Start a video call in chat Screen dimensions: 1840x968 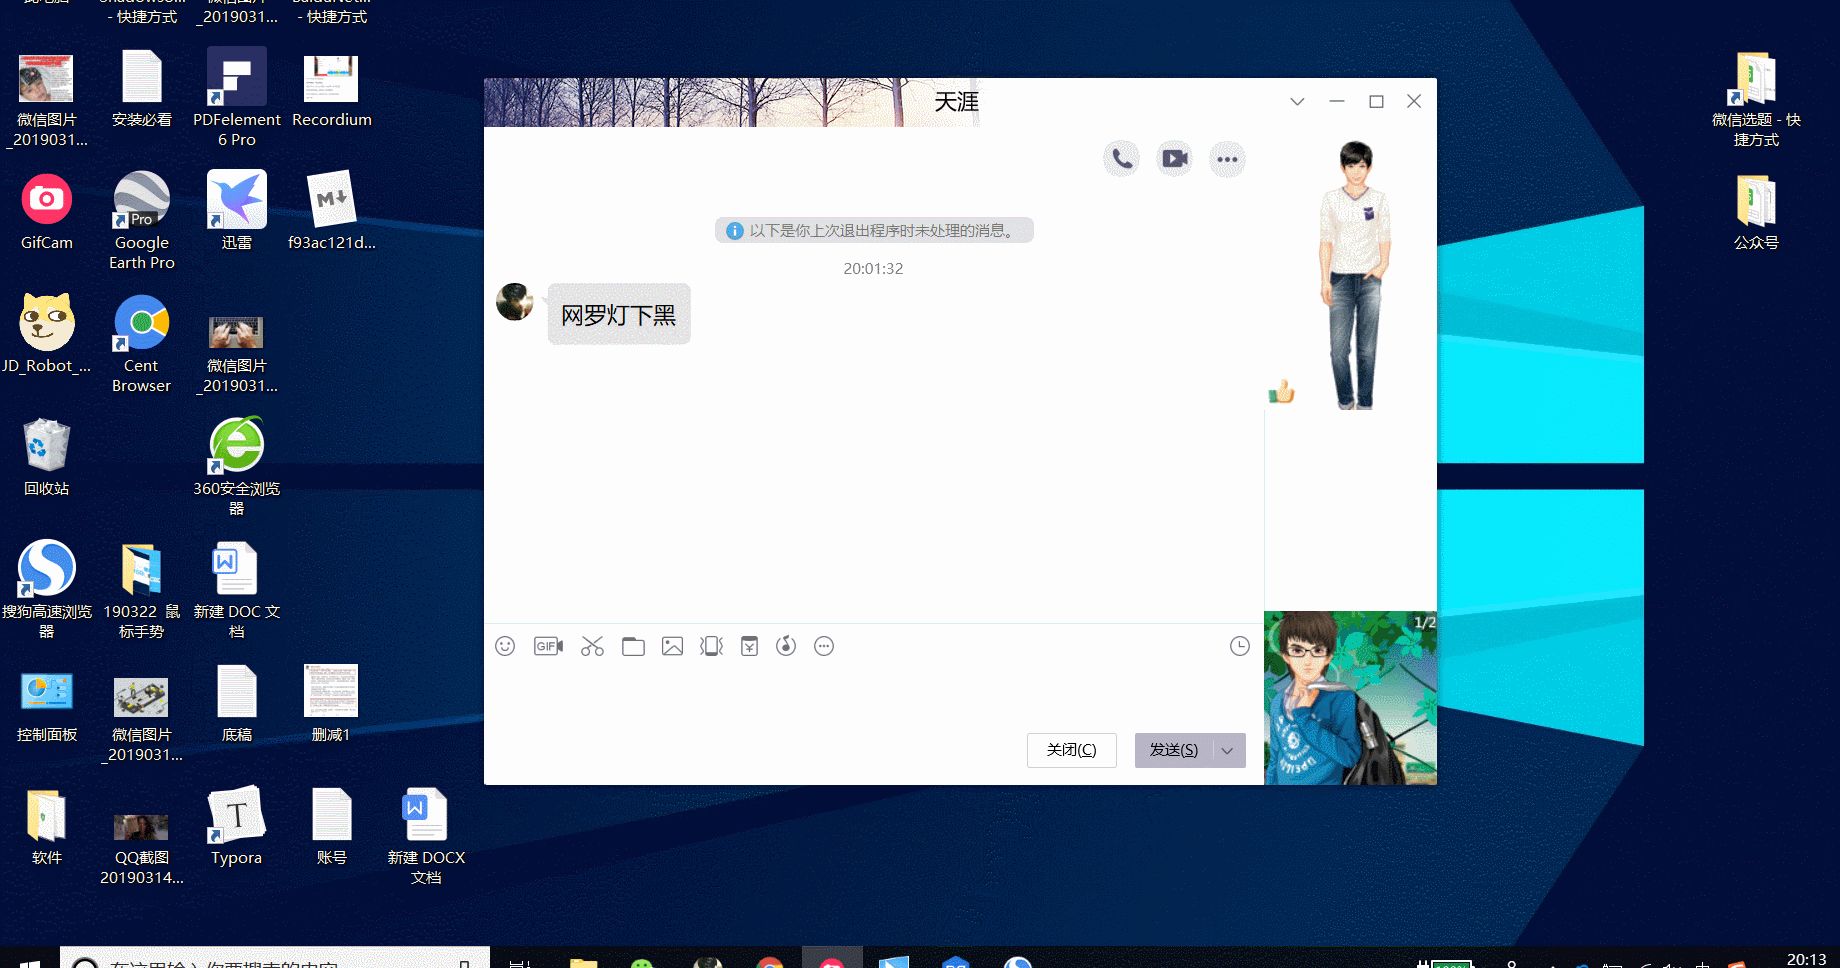(x=1175, y=159)
